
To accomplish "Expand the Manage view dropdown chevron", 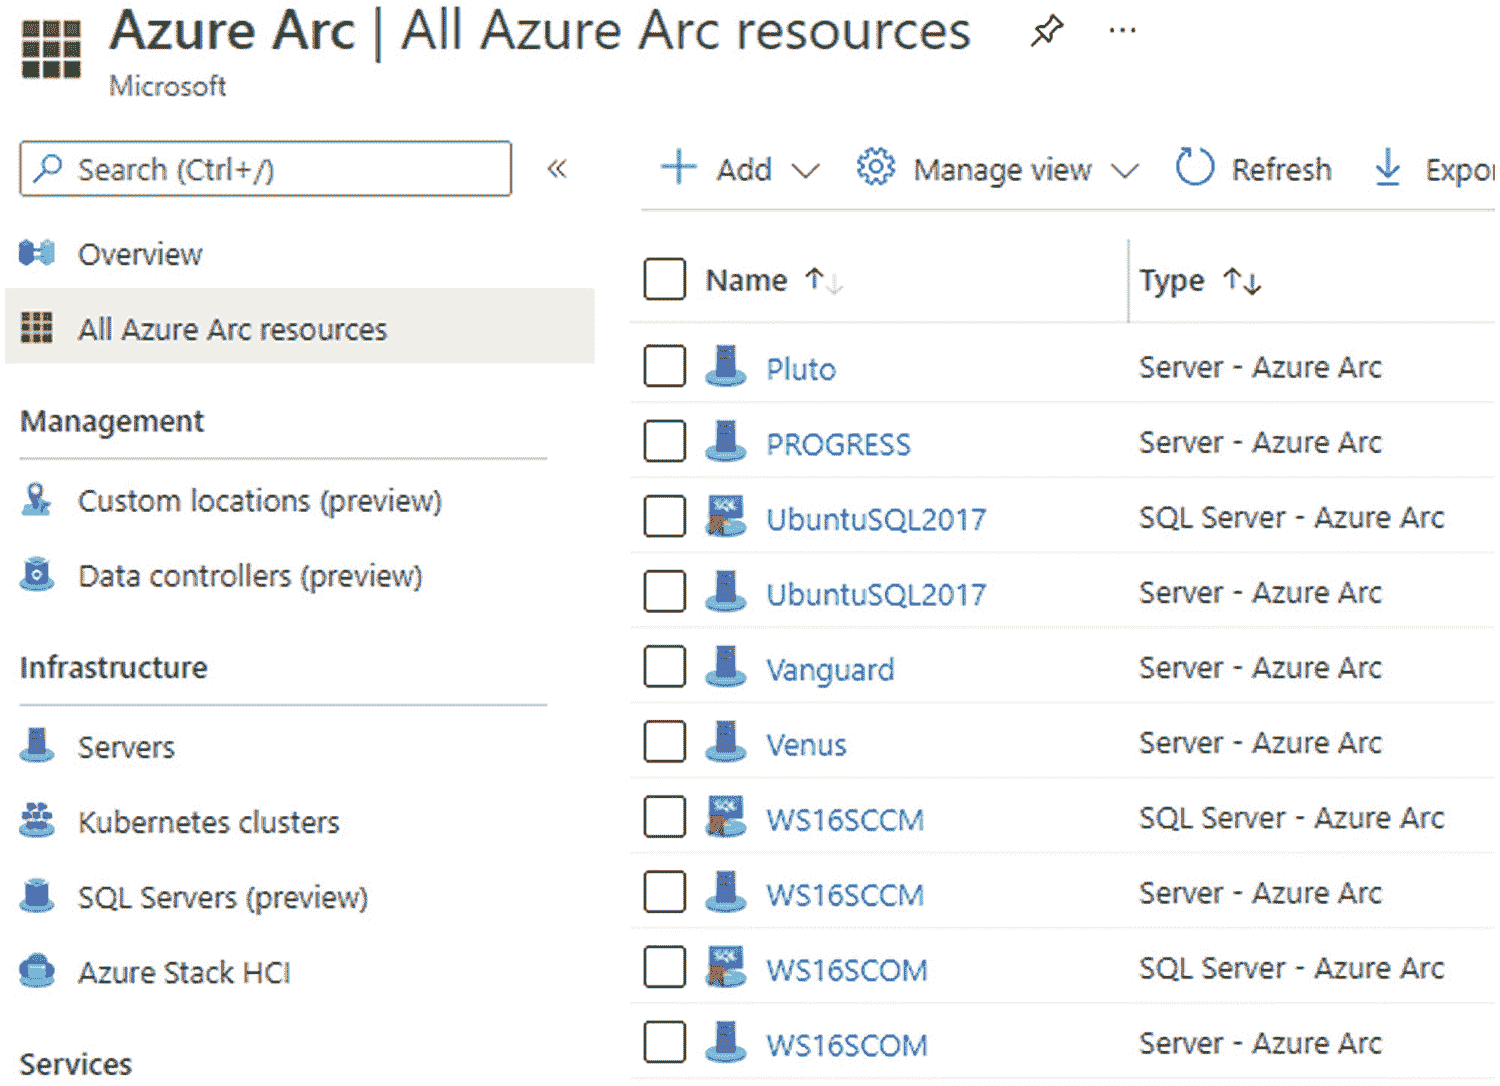I will coord(1125,171).
